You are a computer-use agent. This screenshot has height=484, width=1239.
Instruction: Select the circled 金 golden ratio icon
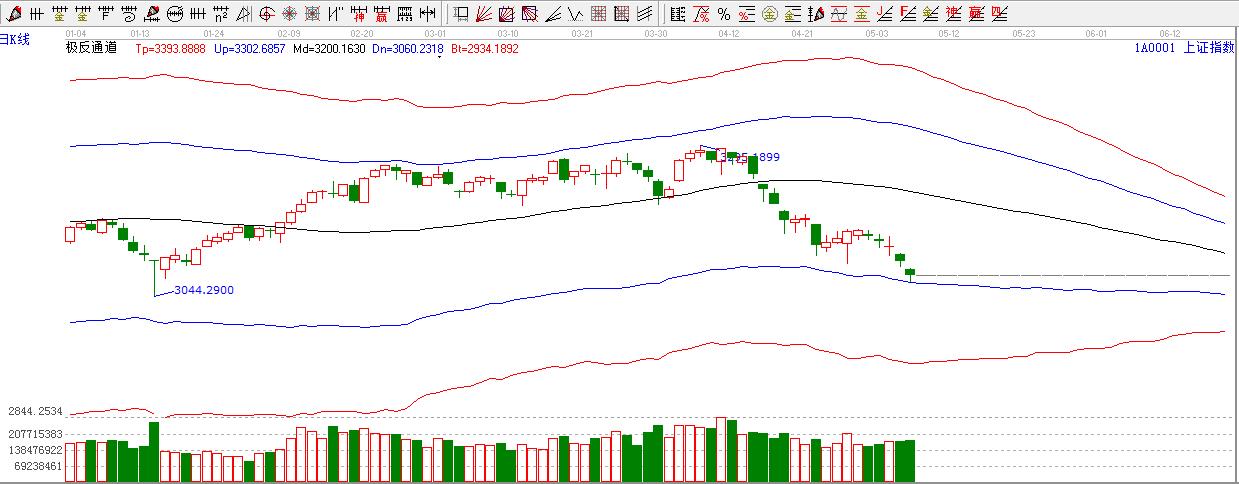(769, 14)
